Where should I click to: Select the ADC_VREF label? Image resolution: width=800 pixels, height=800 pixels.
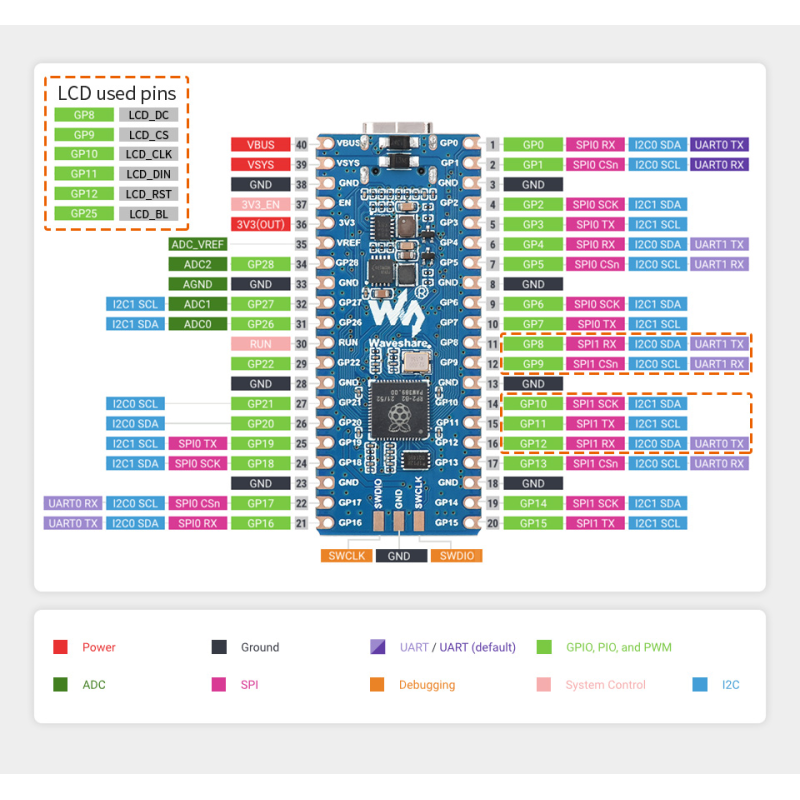point(197,244)
